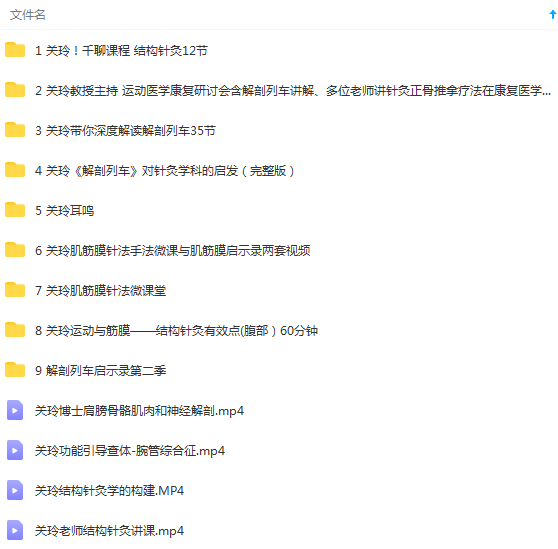
Task: Open folder 1 关玲！千聊课程 结构针灸12节
Action: tap(121, 51)
